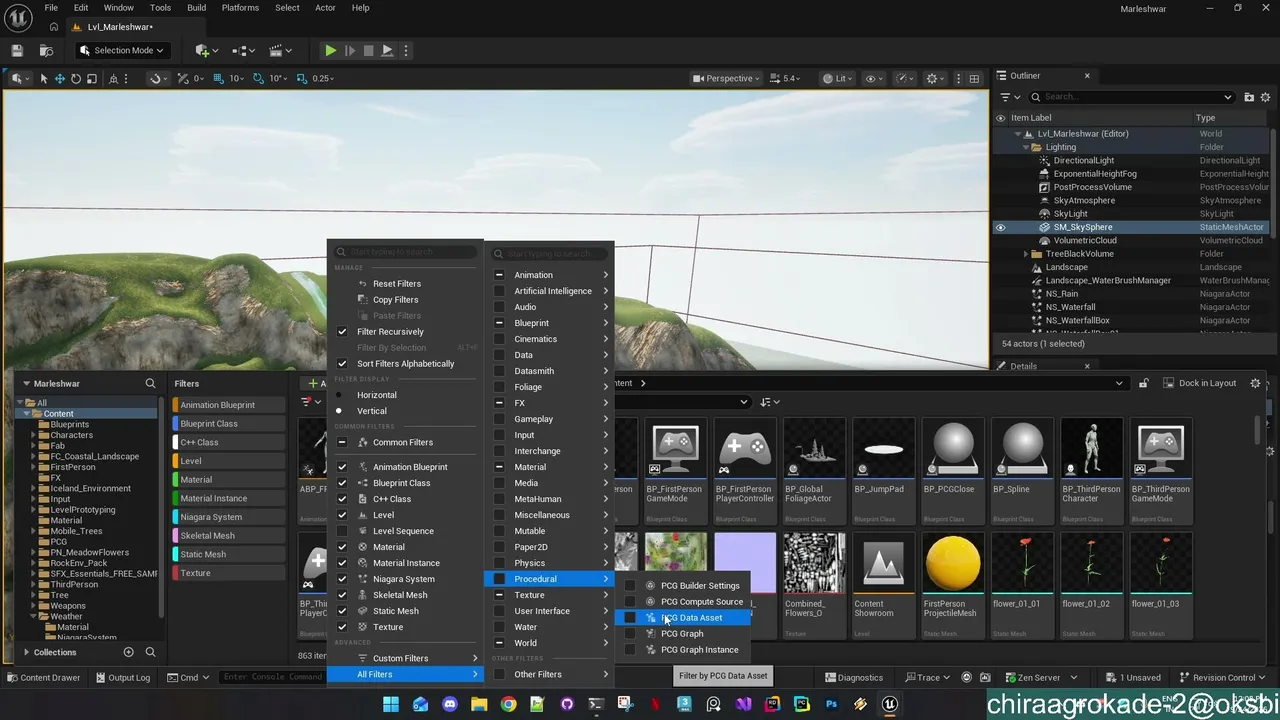Click the add collection plus icon
The image size is (1280, 720).
pos(128,652)
